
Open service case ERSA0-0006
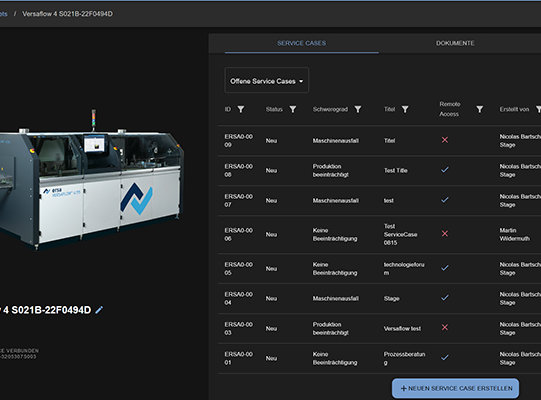[x=238, y=234]
